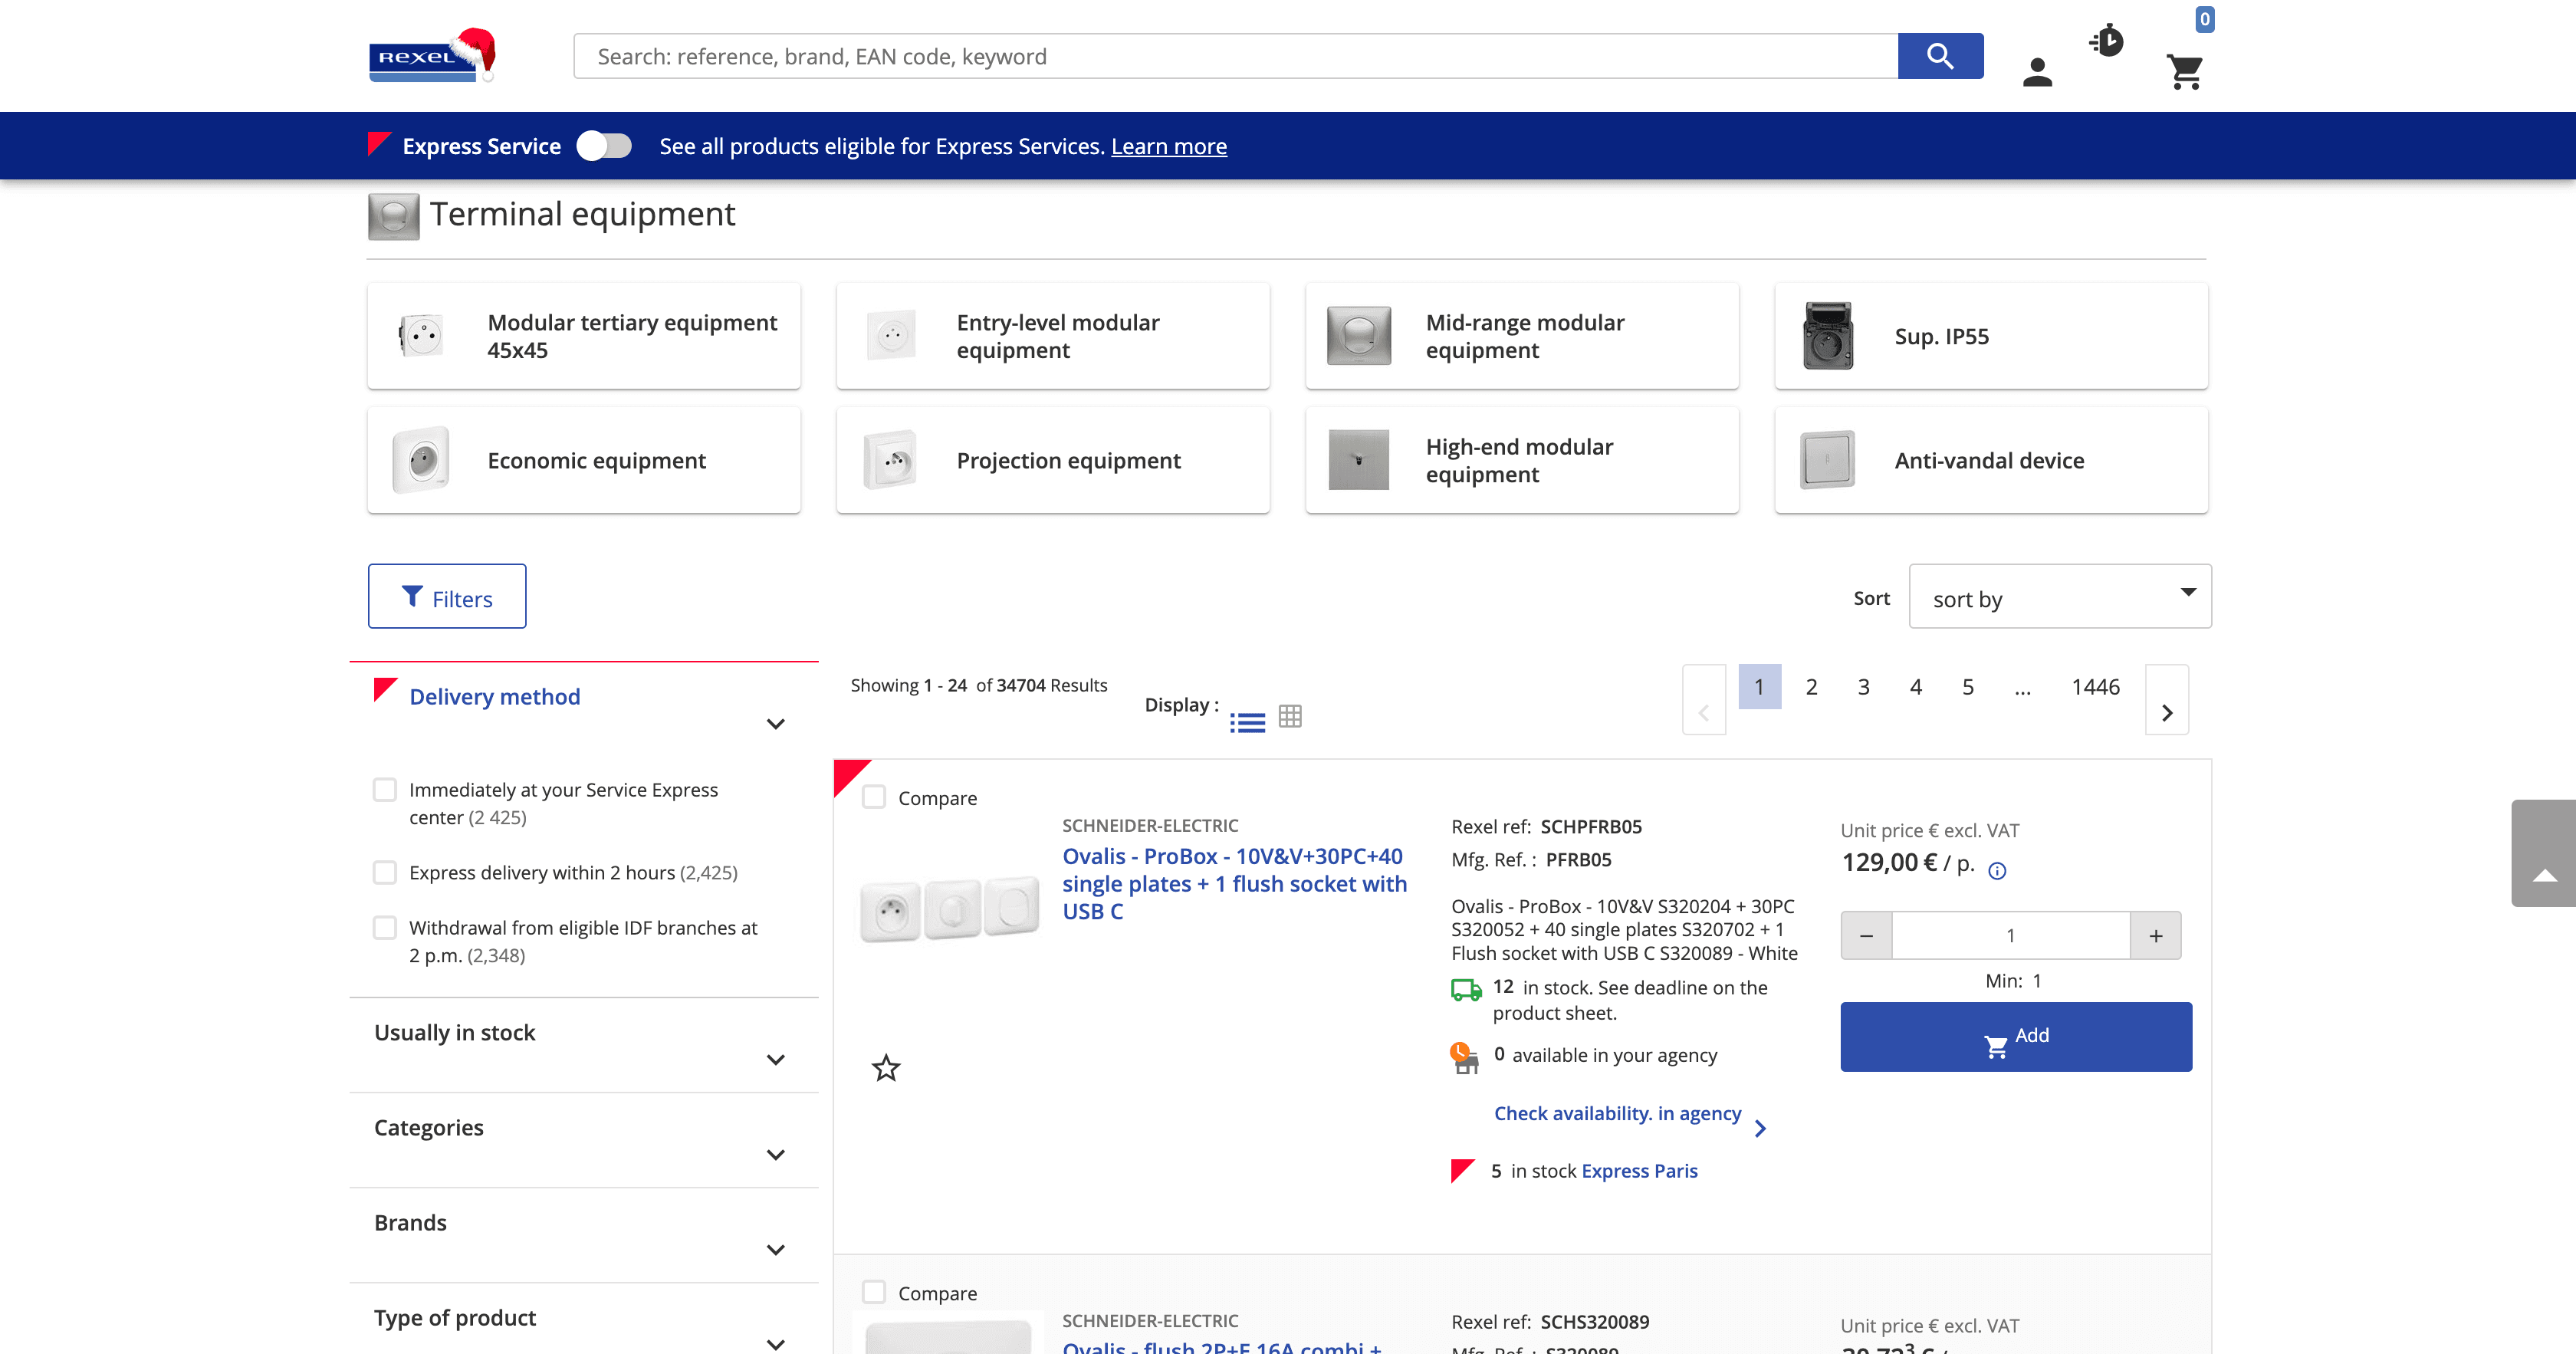The width and height of the screenshot is (2576, 1354).
Task: Check Immediately at your Service Express center
Action: click(385, 790)
